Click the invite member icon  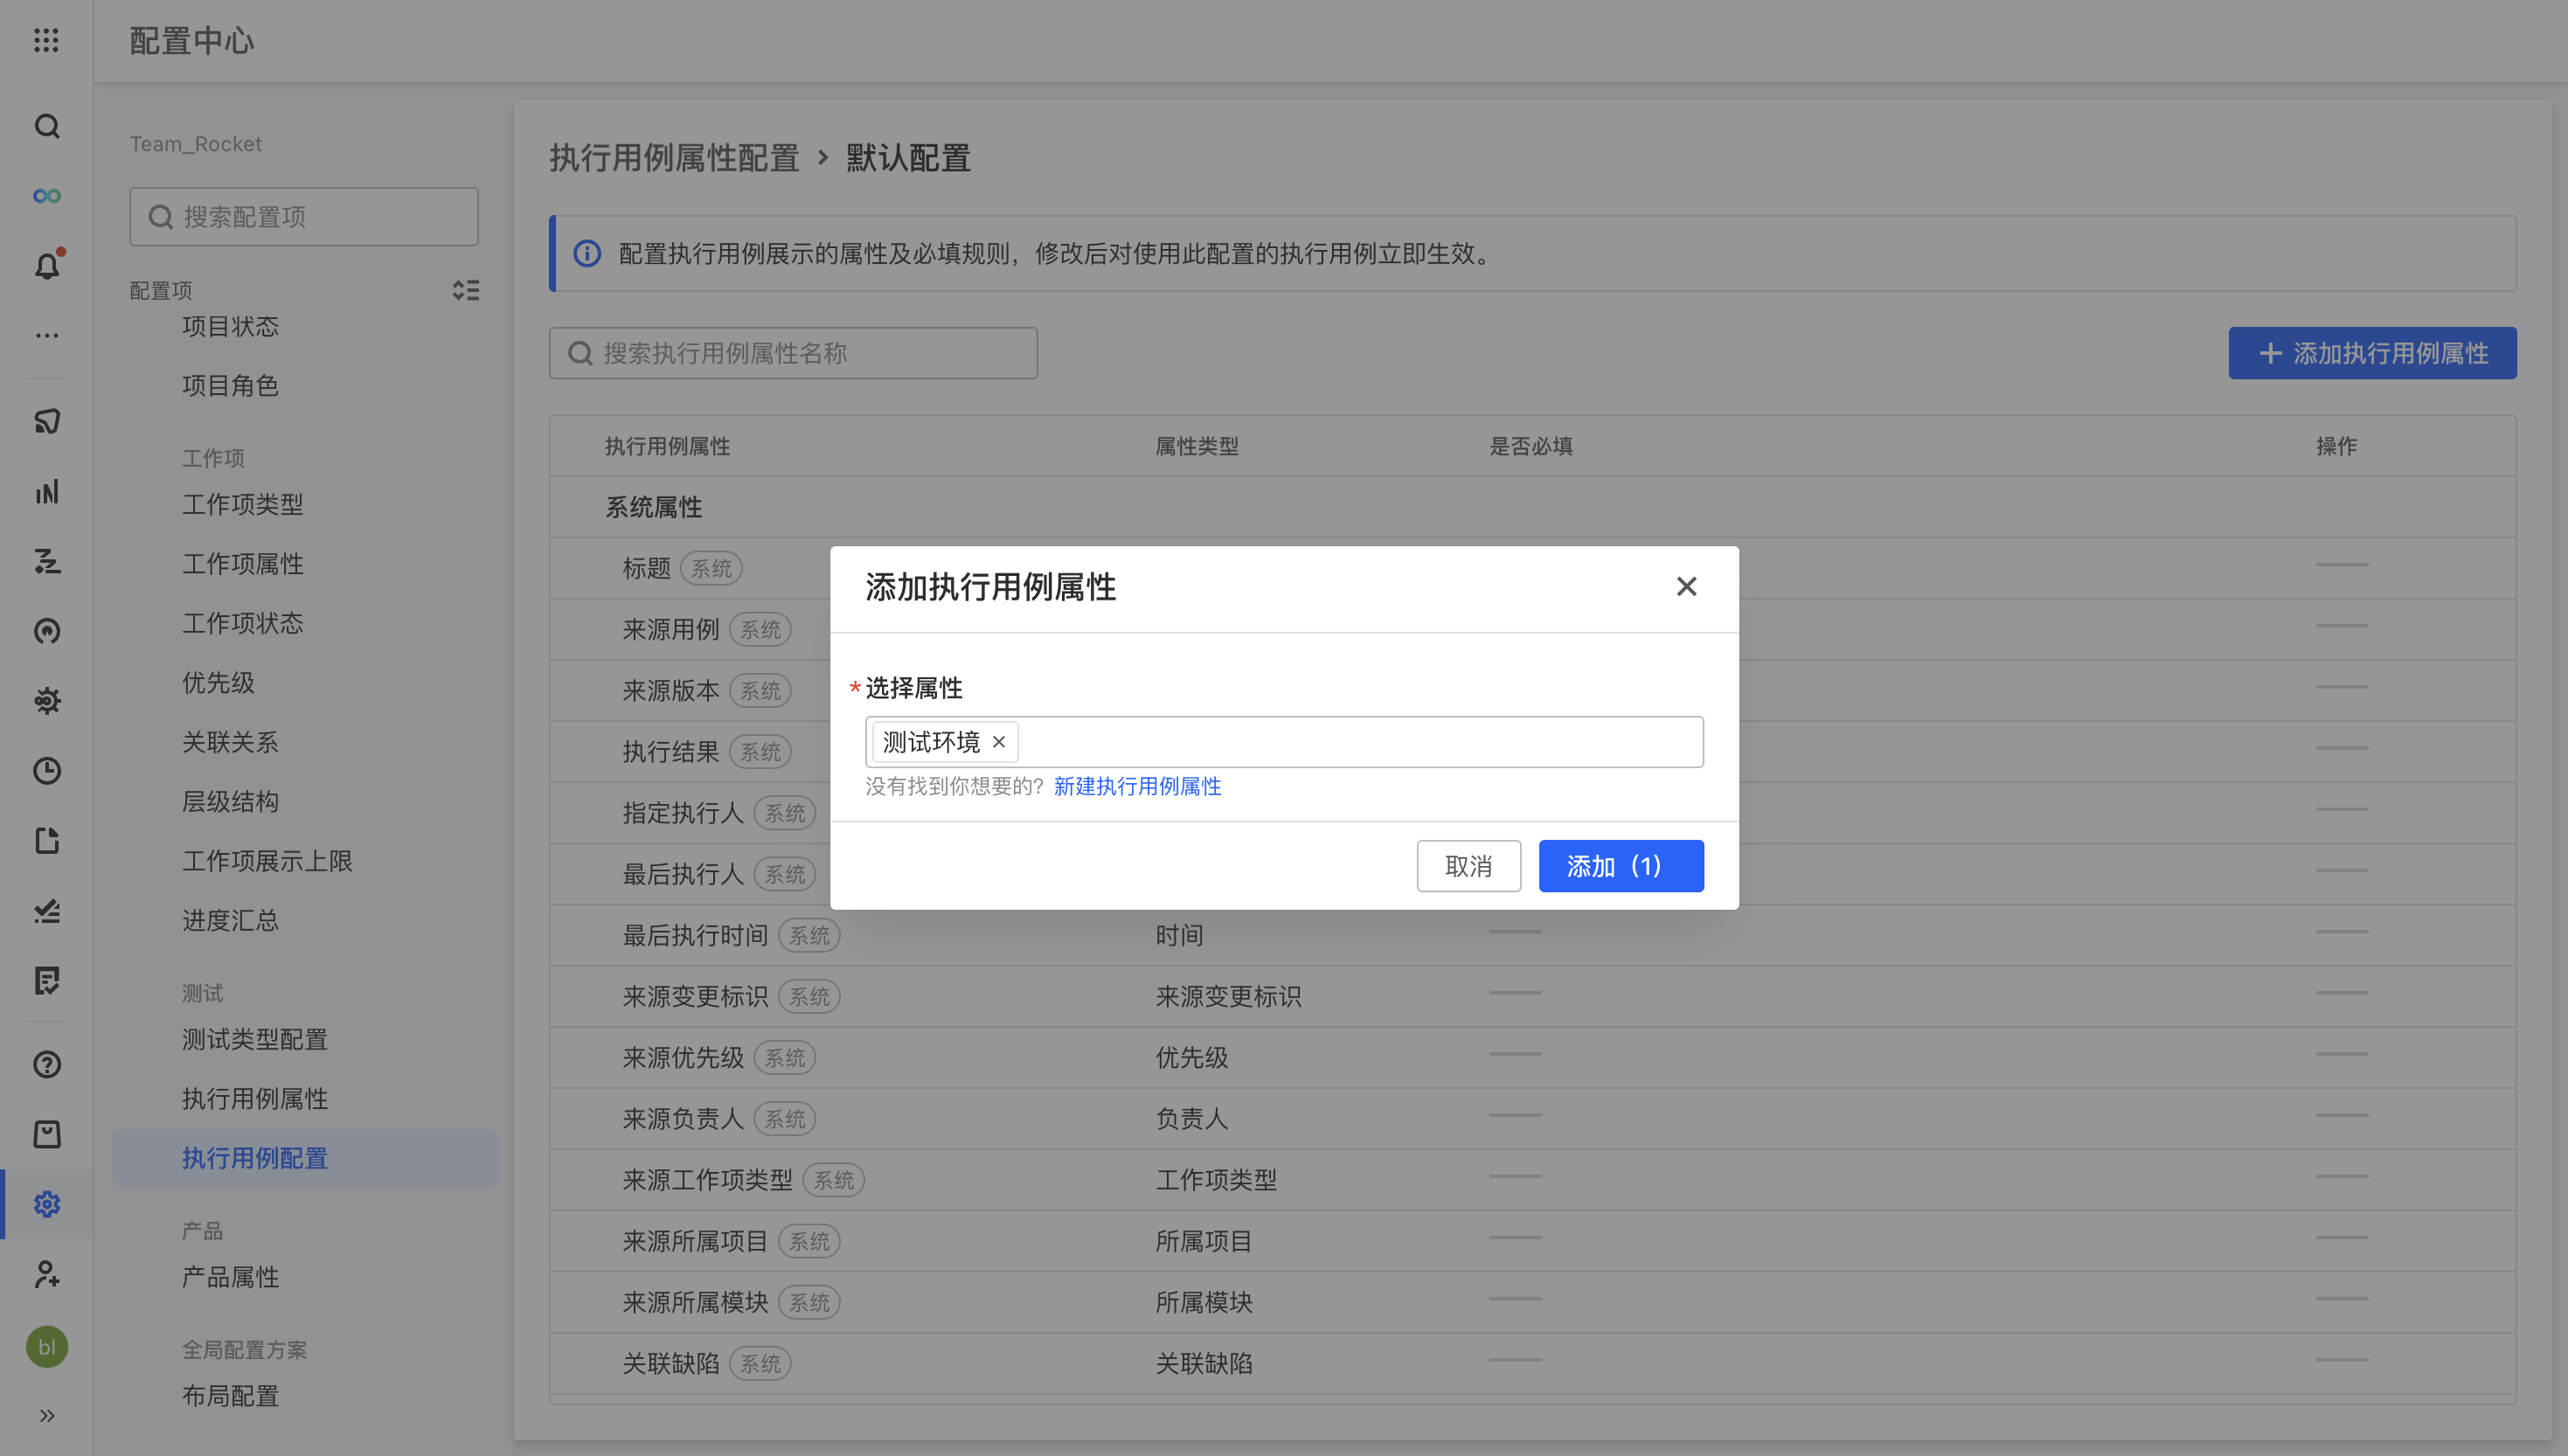point(46,1274)
